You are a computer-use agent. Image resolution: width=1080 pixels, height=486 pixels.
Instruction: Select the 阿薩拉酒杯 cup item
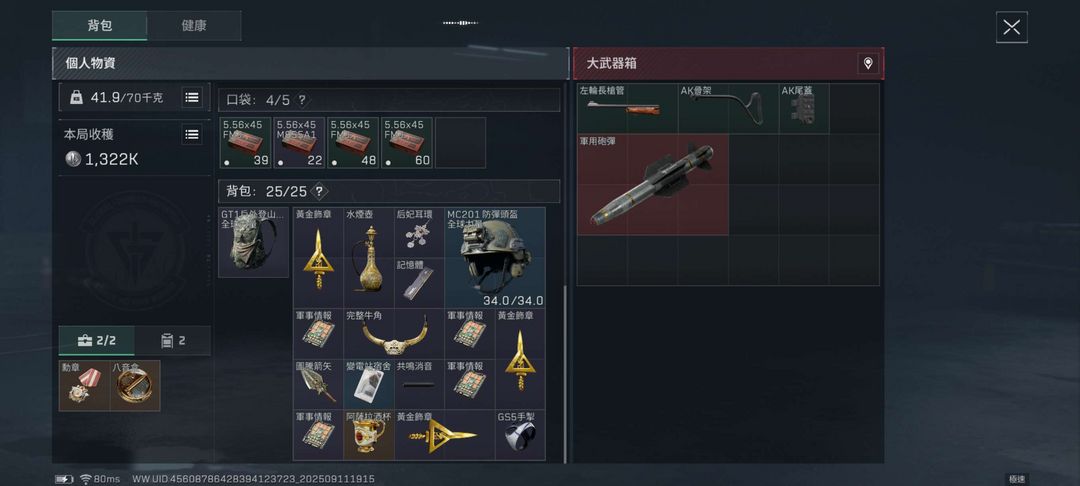[368, 435]
